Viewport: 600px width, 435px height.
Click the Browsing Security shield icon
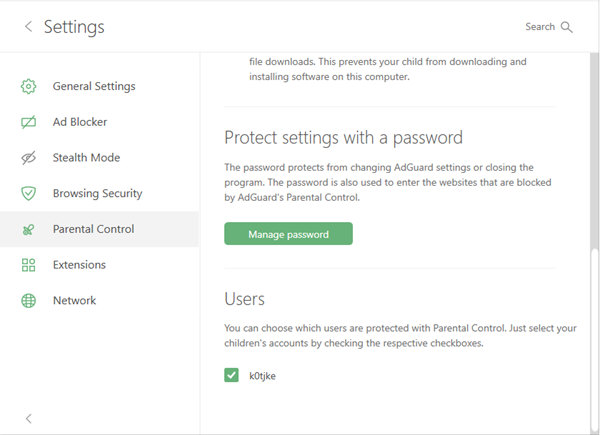click(28, 193)
